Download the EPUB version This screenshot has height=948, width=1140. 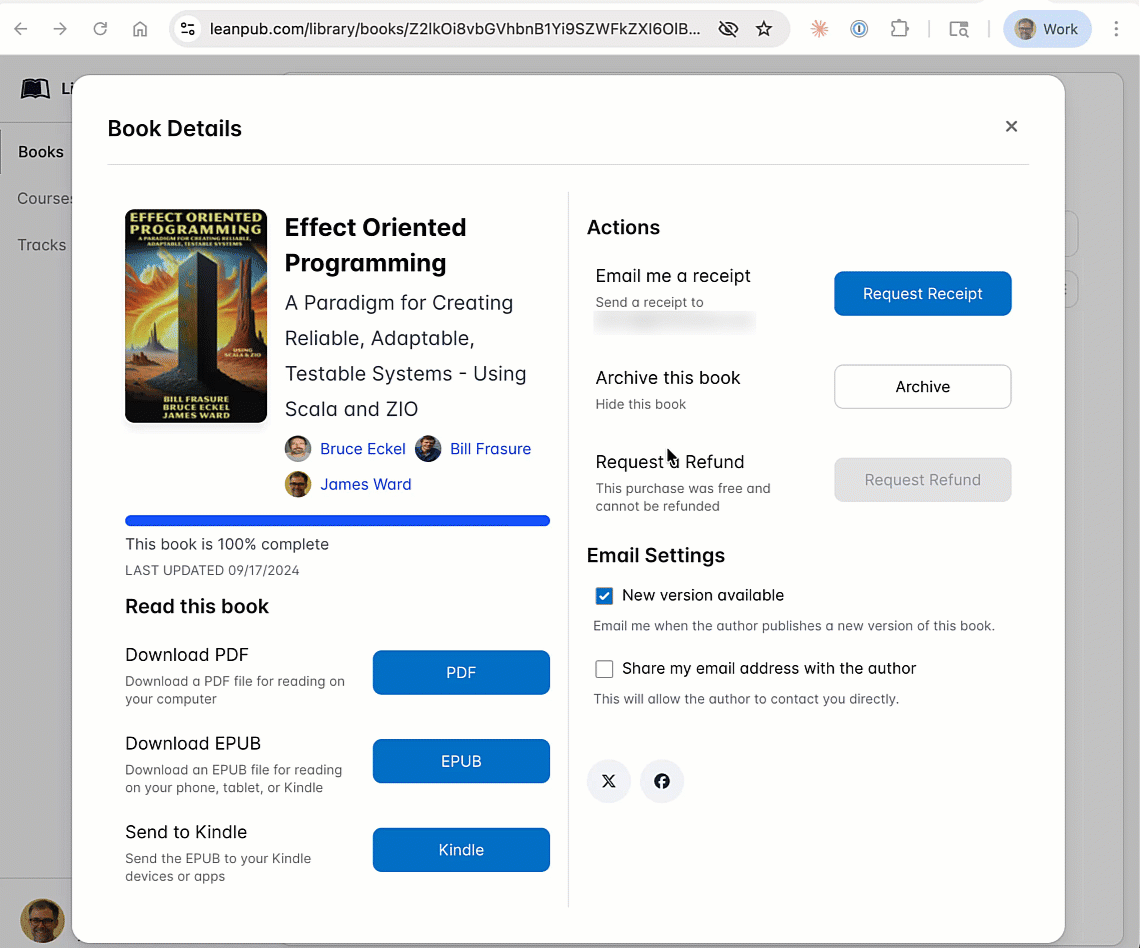click(461, 761)
